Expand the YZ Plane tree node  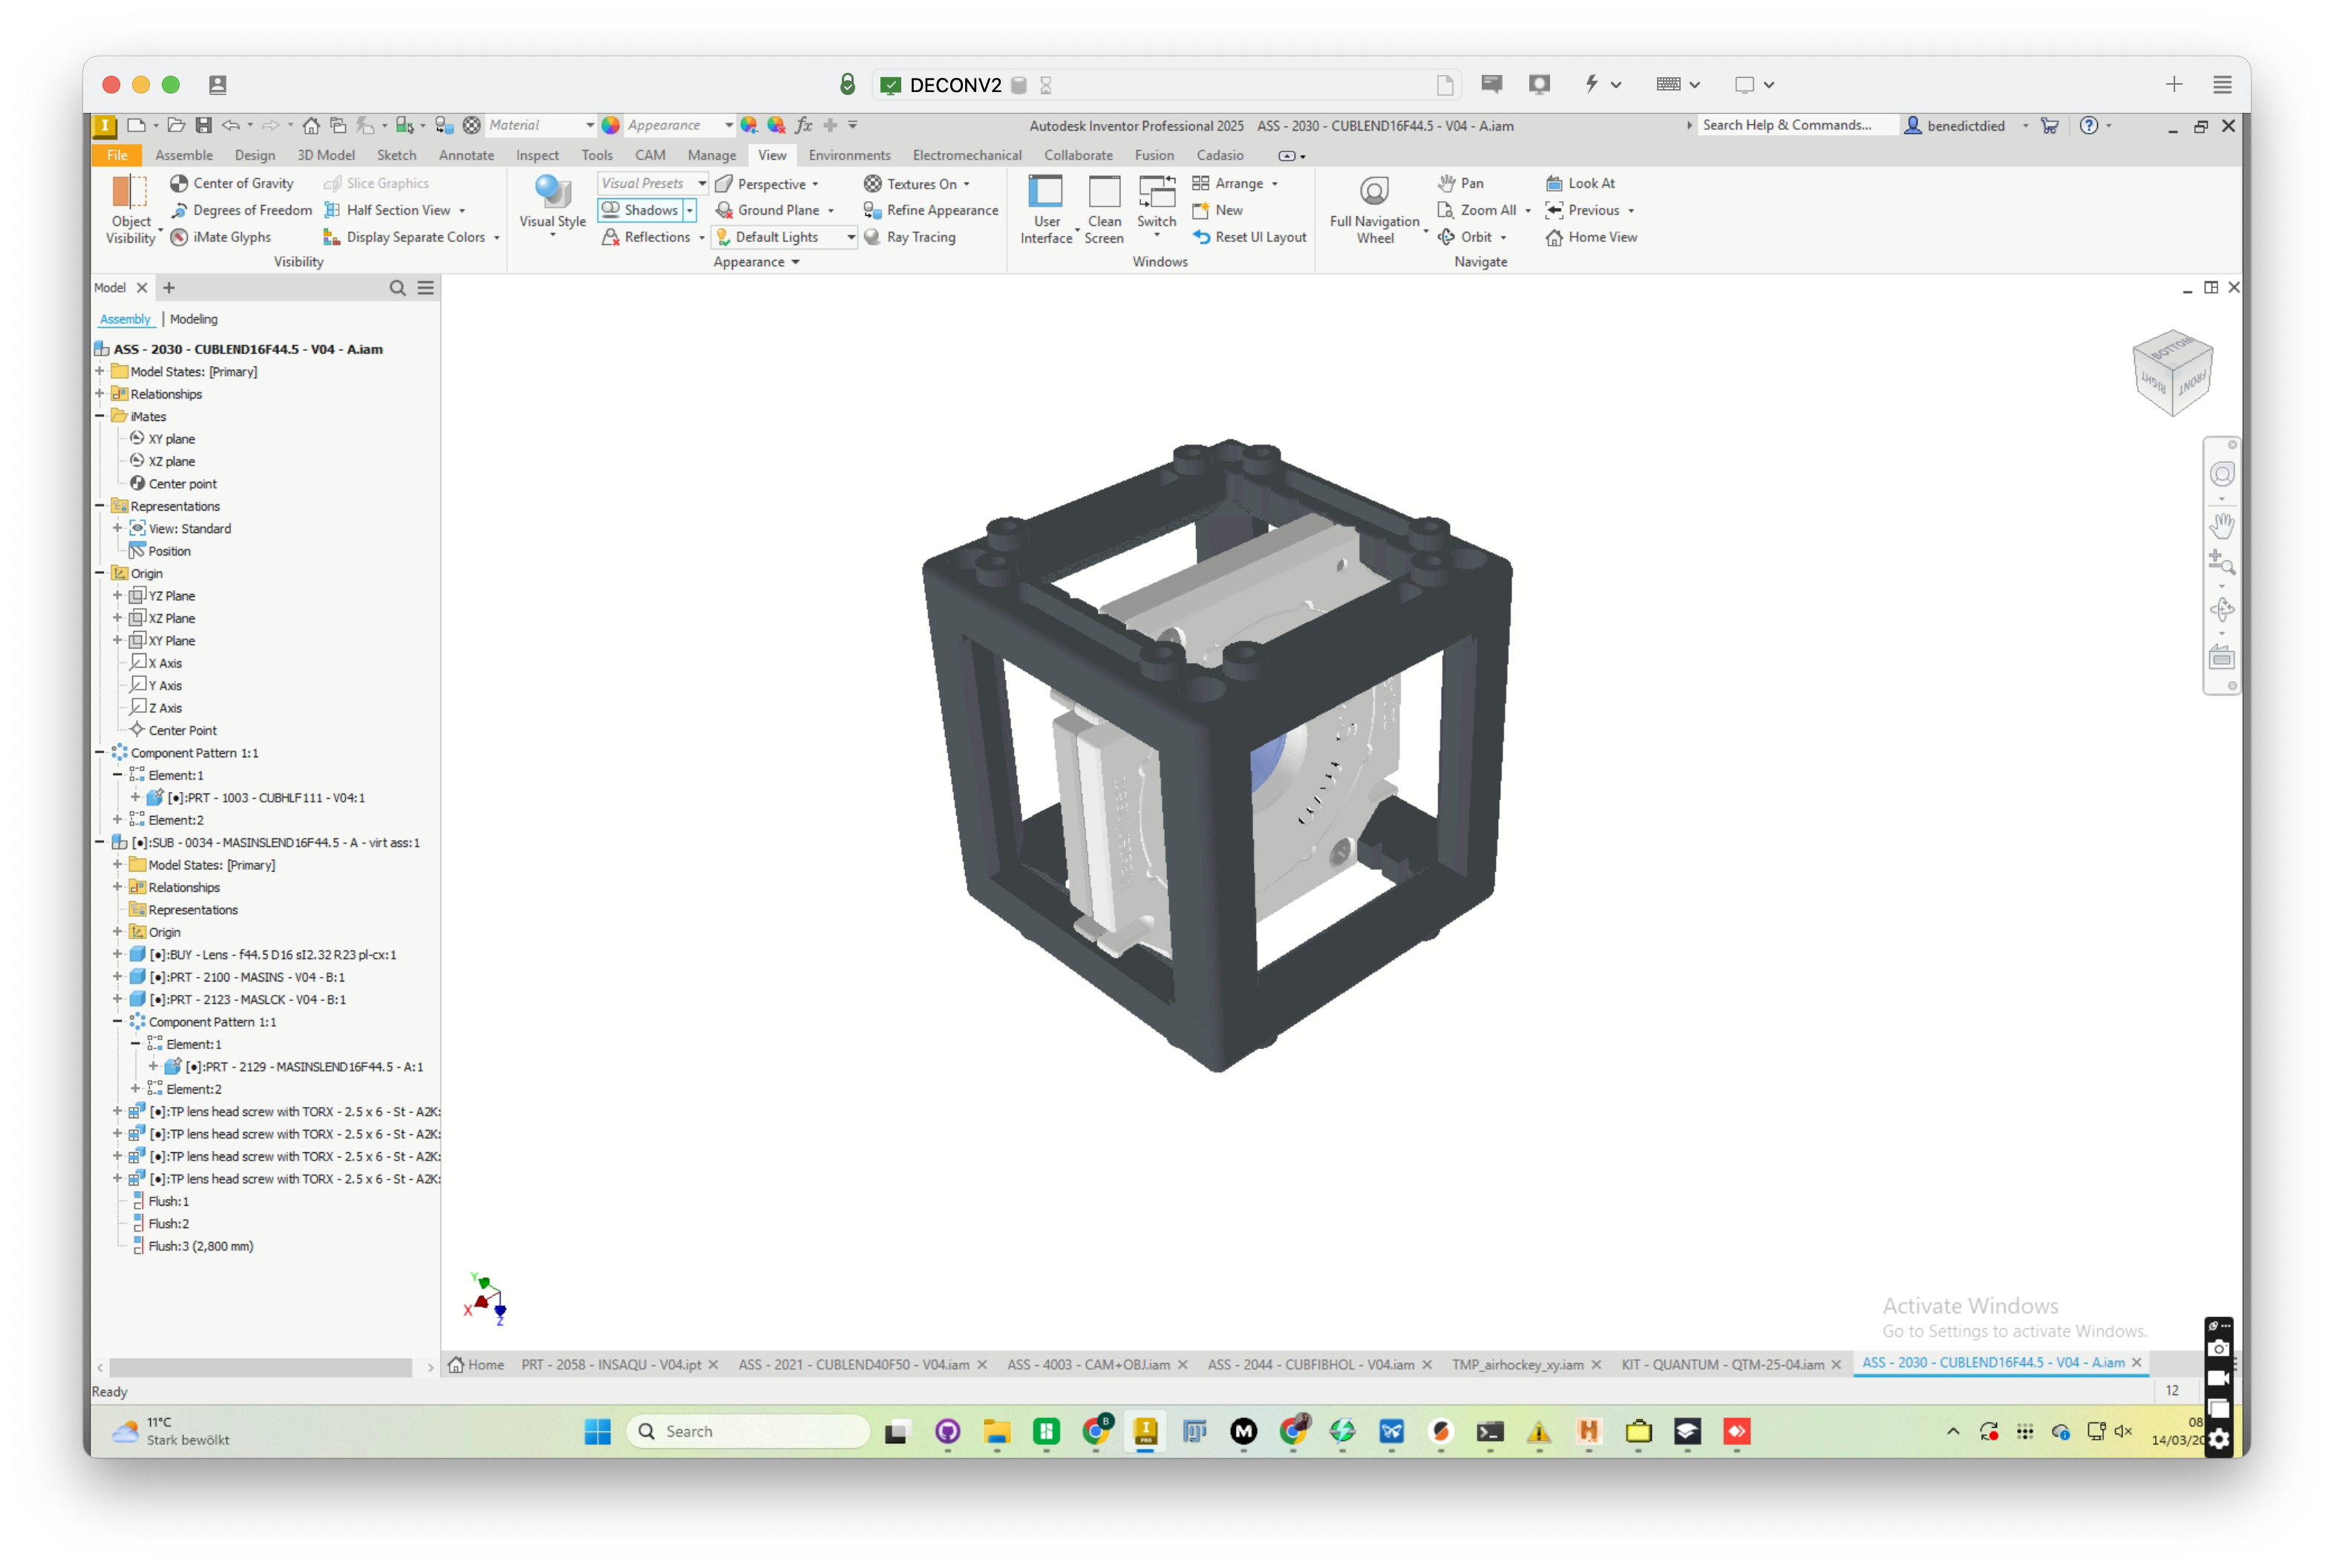click(x=117, y=596)
